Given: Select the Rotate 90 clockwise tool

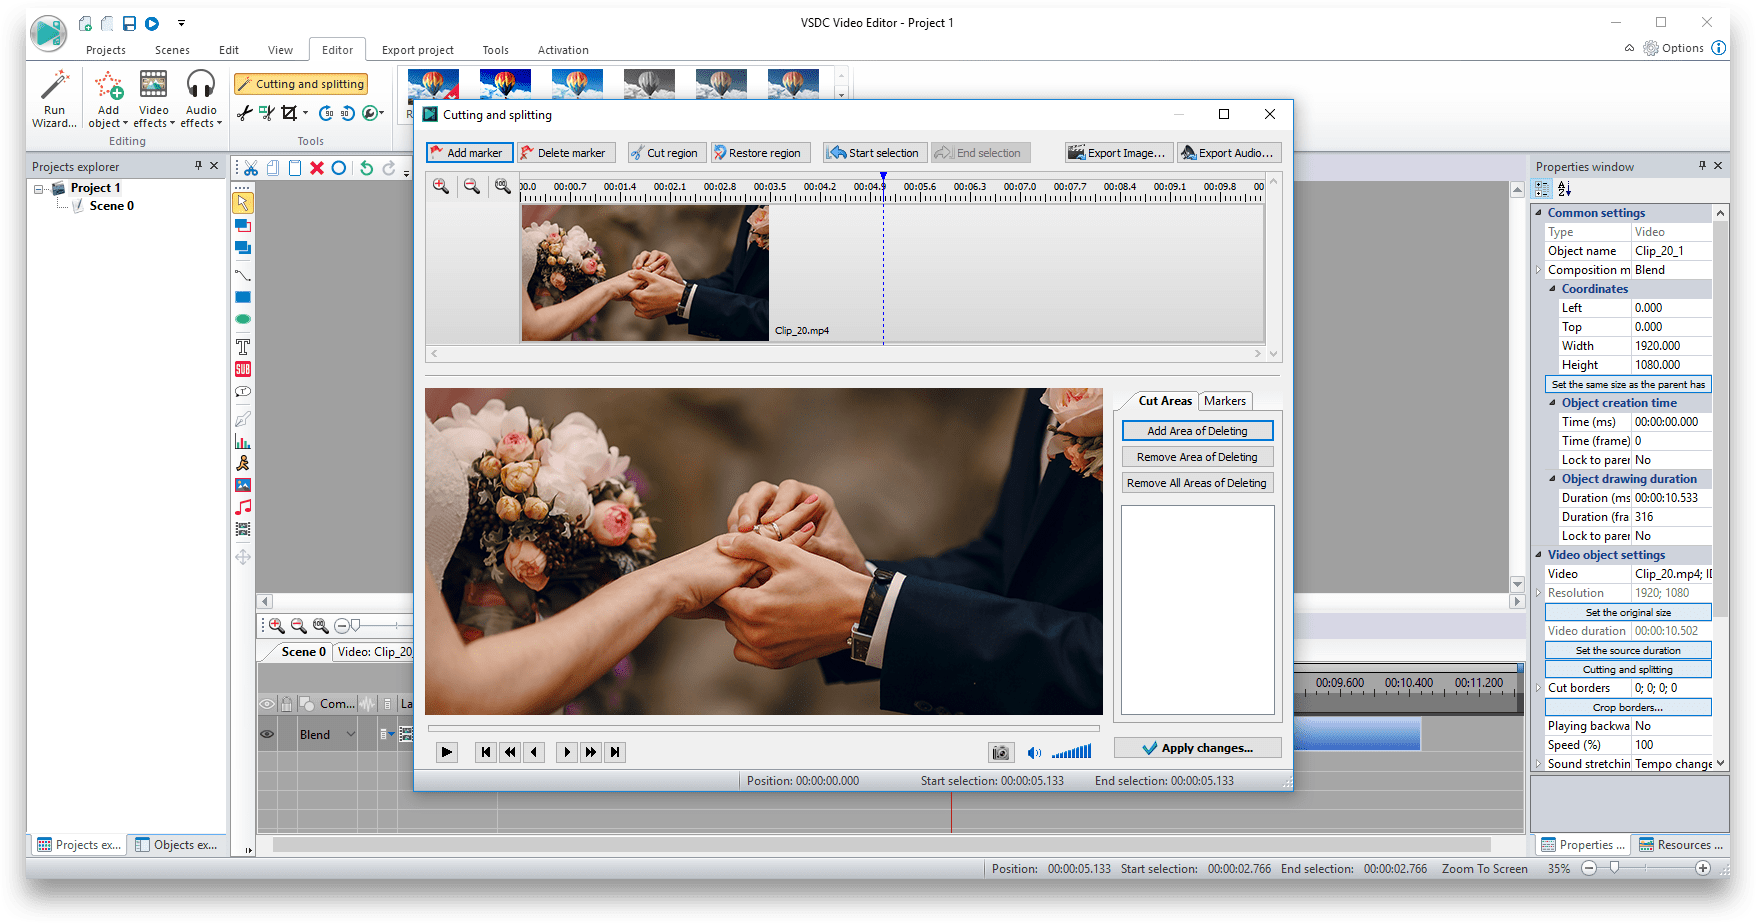Looking at the screenshot, I should tap(327, 113).
